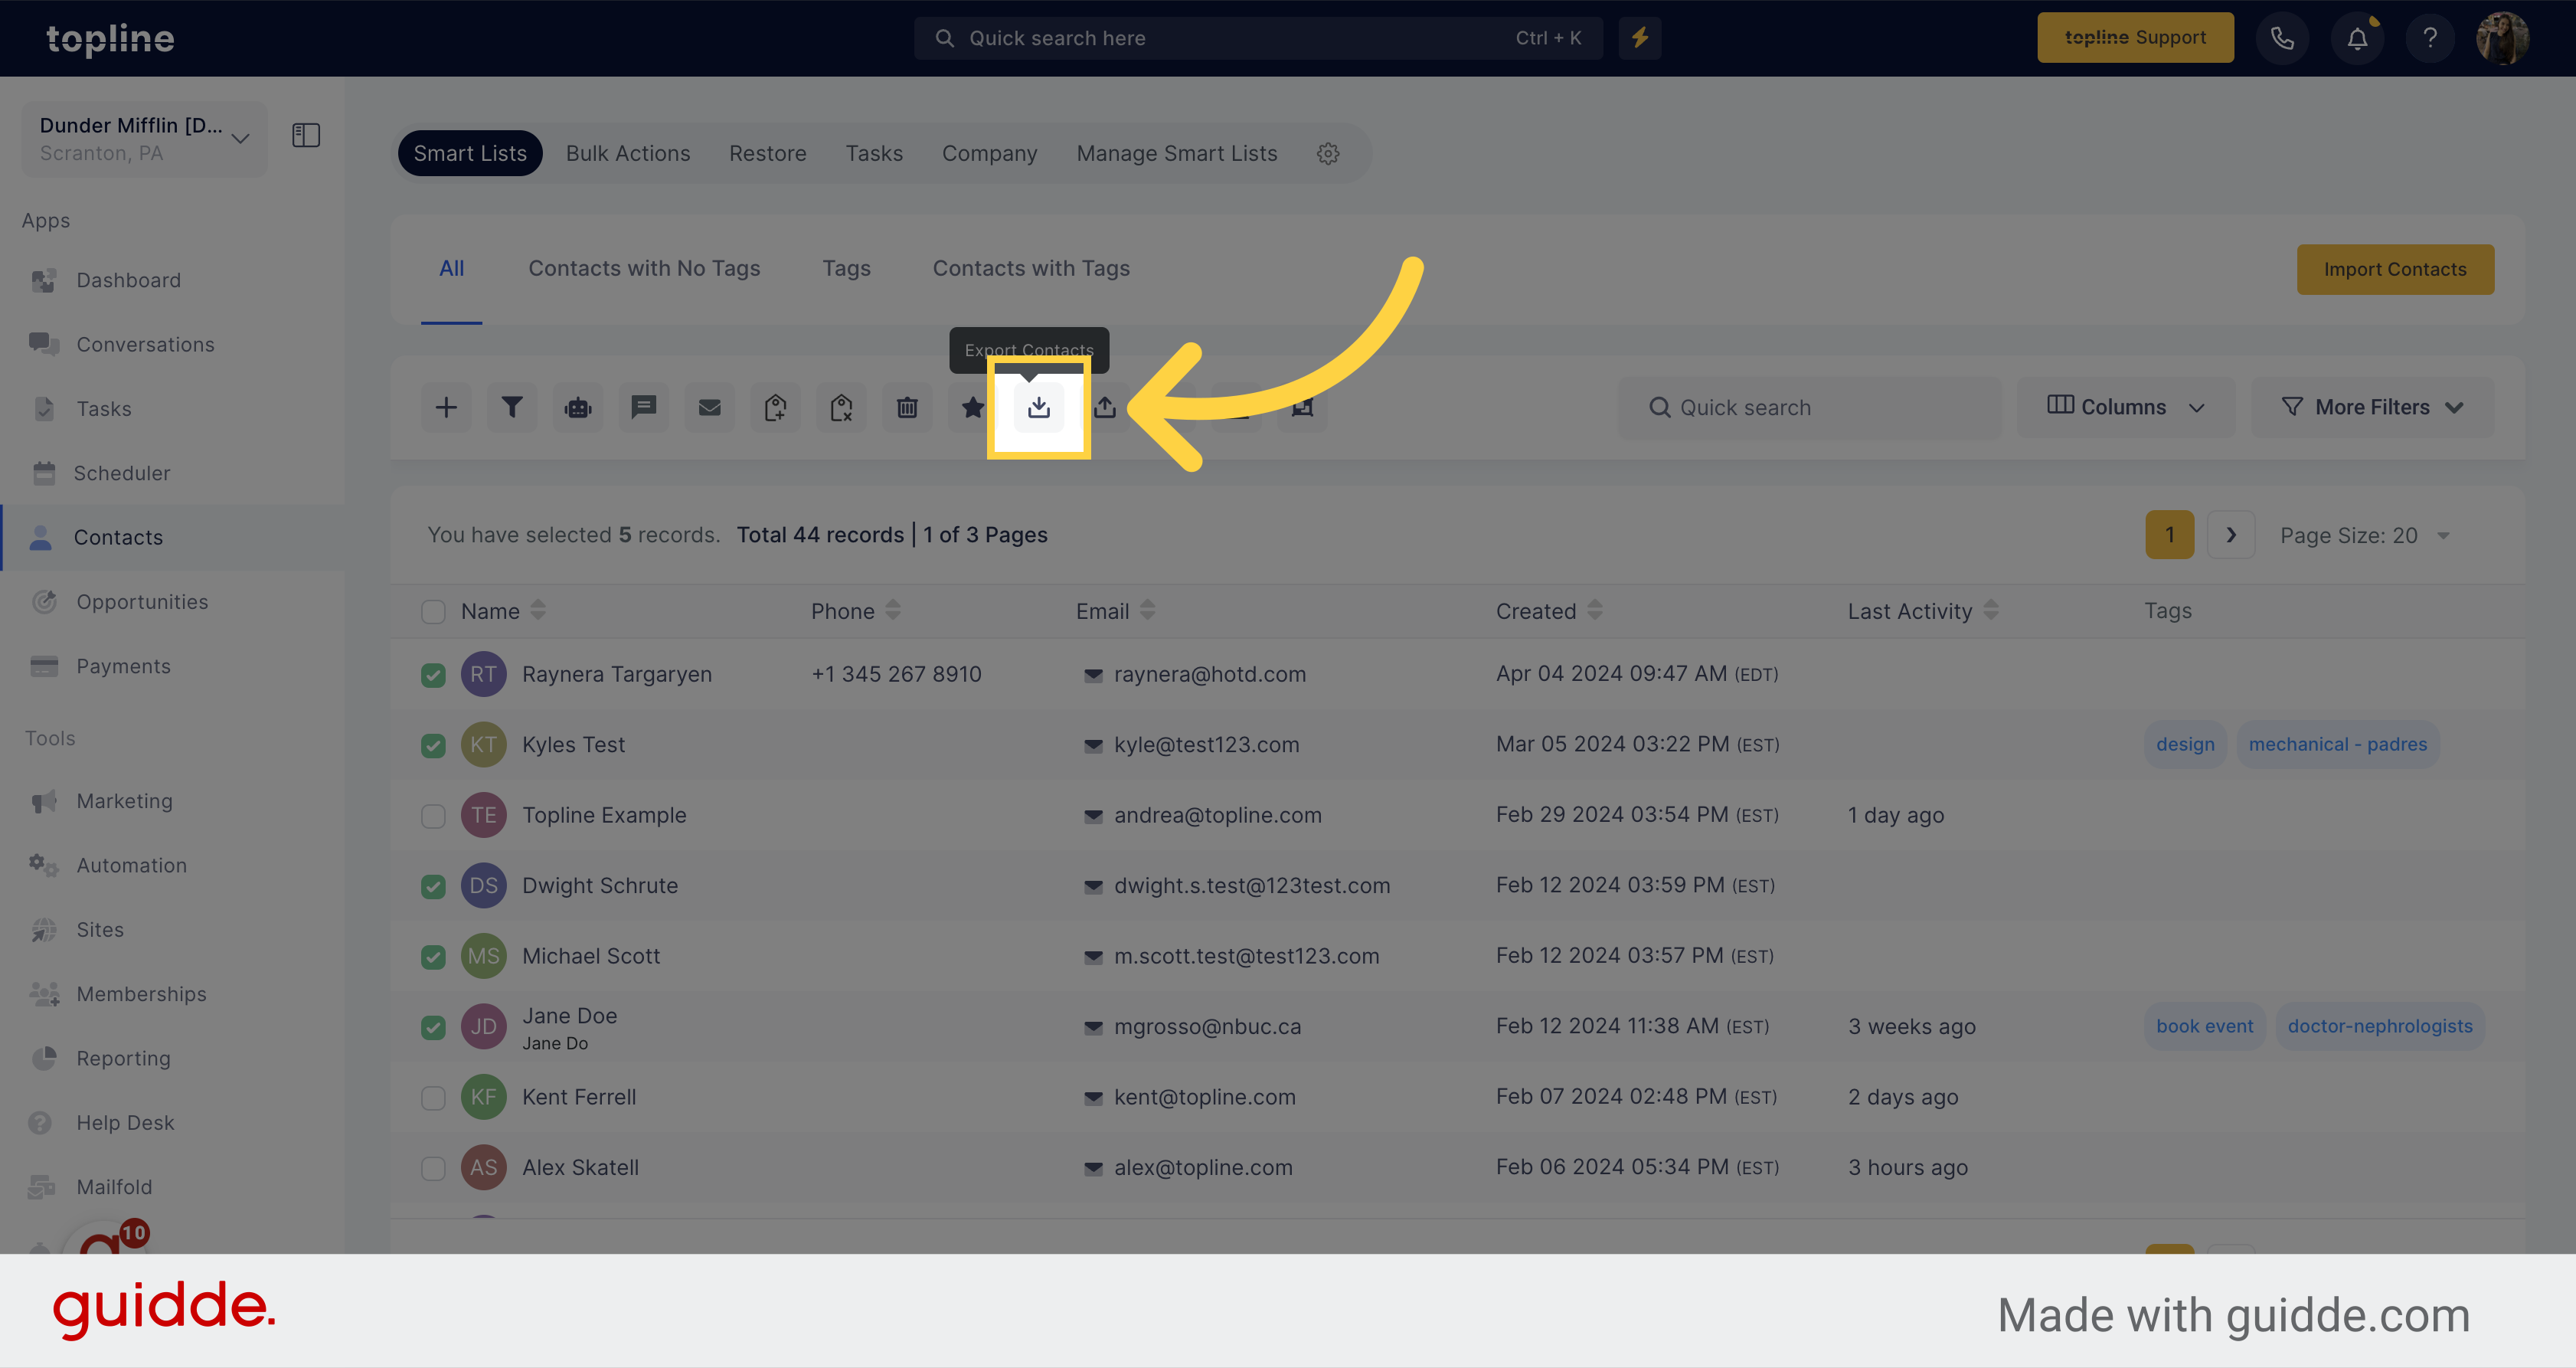
Task: Click the design tag on Kyles Test
Action: click(2185, 745)
